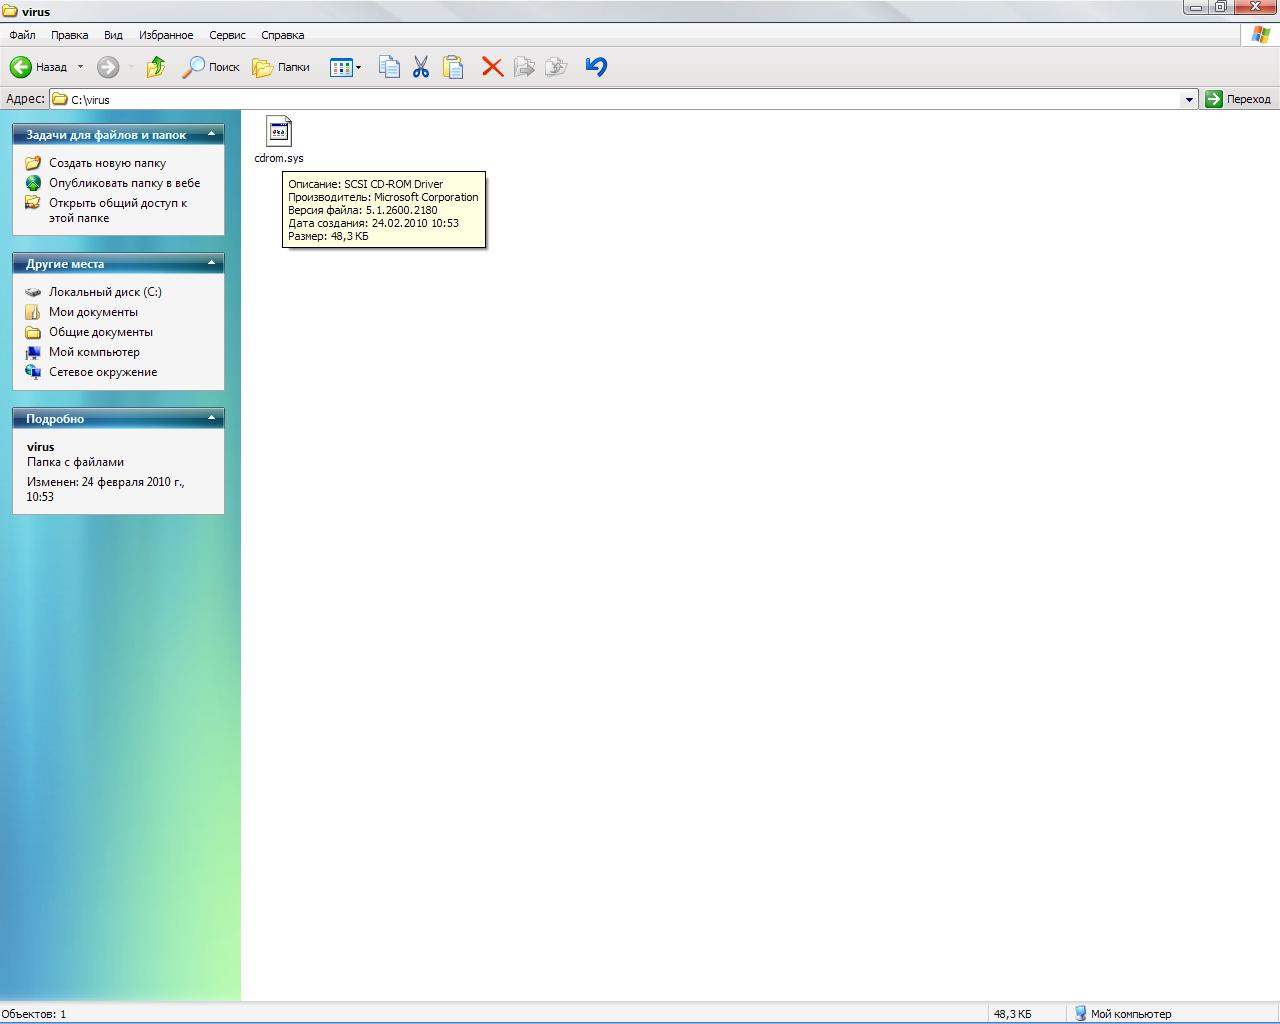This screenshot has height=1024, width=1280.
Task: Open the Избранное menu
Action: coord(166,35)
